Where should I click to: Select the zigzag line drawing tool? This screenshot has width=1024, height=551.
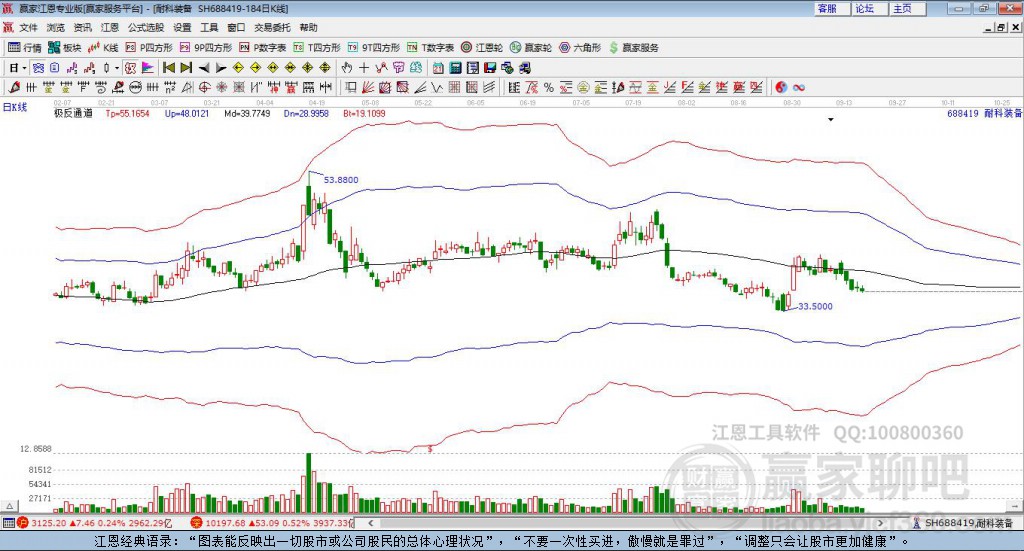(x=437, y=87)
